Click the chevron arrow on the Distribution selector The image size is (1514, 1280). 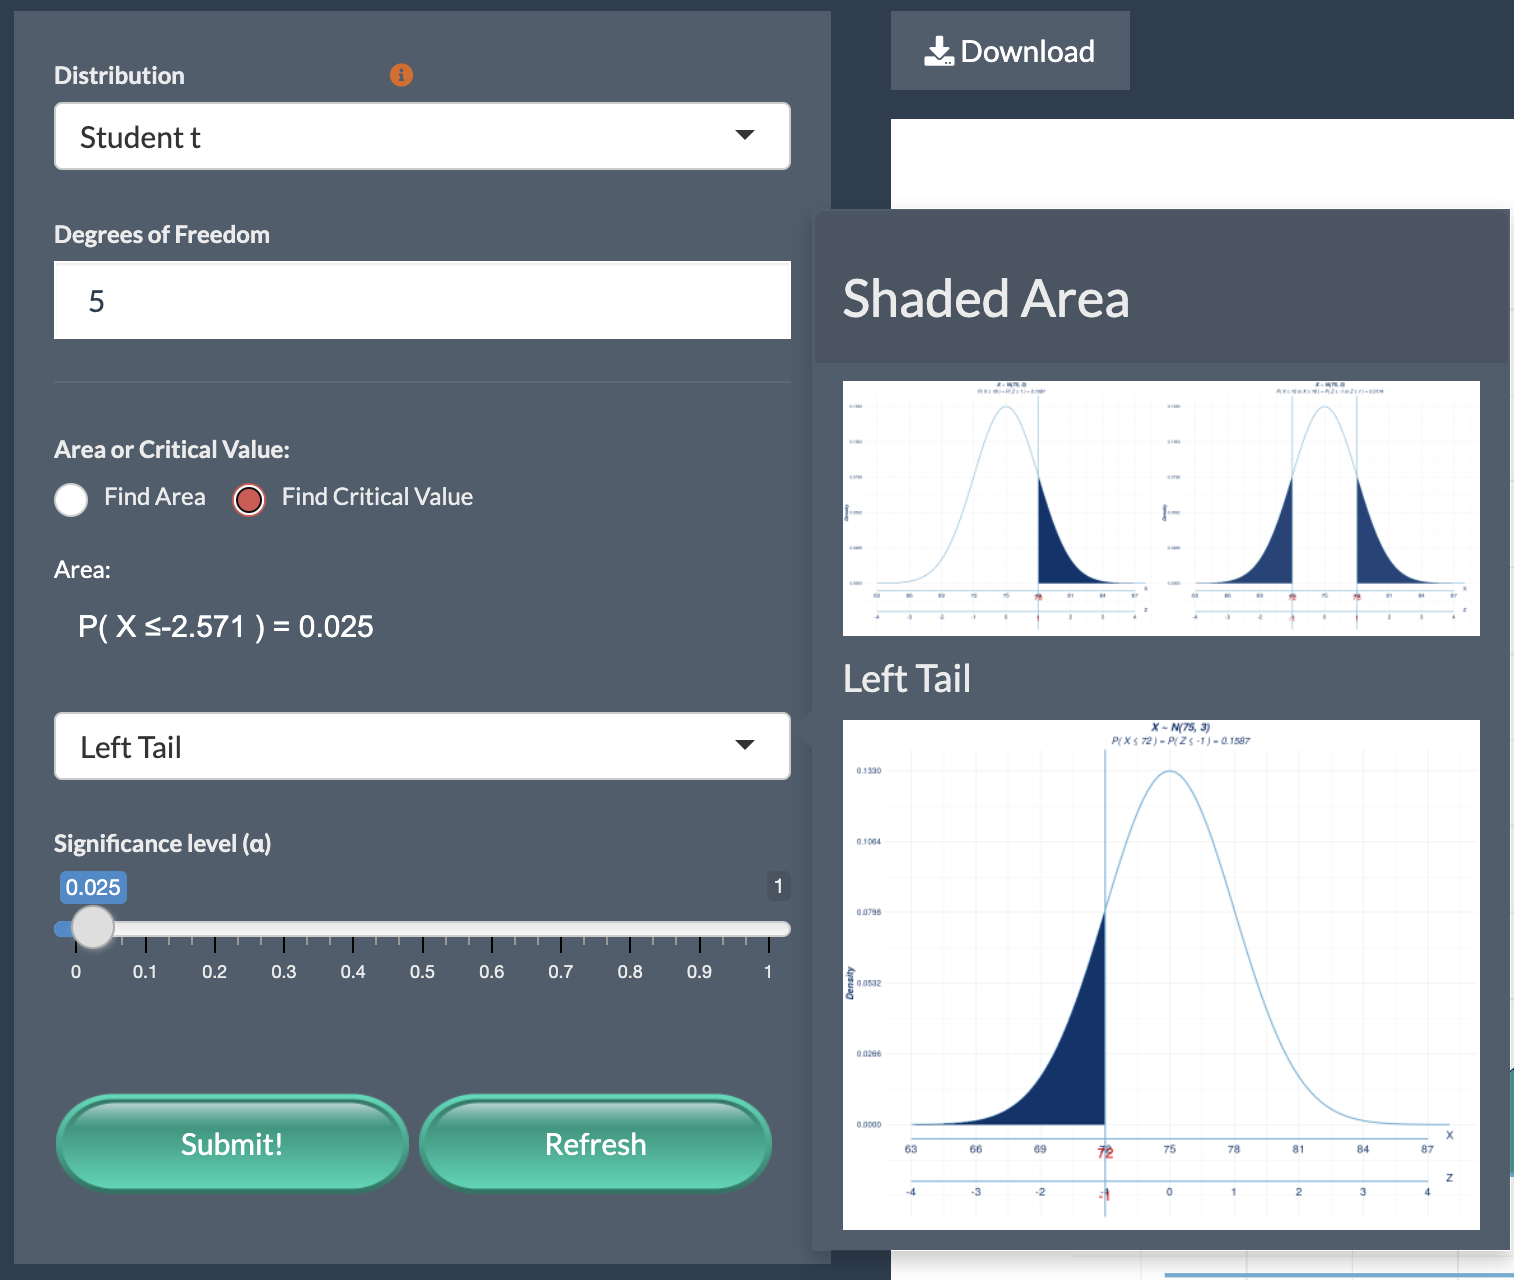[x=744, y=135]
